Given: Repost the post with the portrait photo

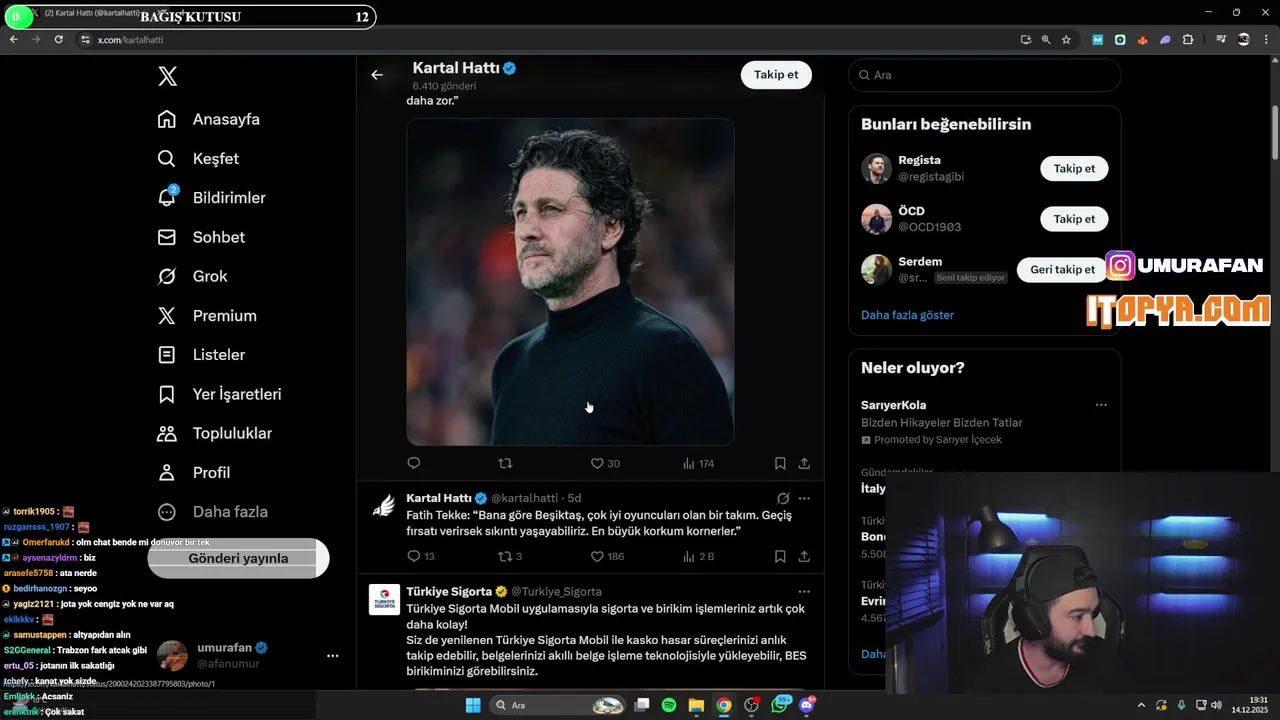Looking at the screenshot, I should (x=505, y=463).
